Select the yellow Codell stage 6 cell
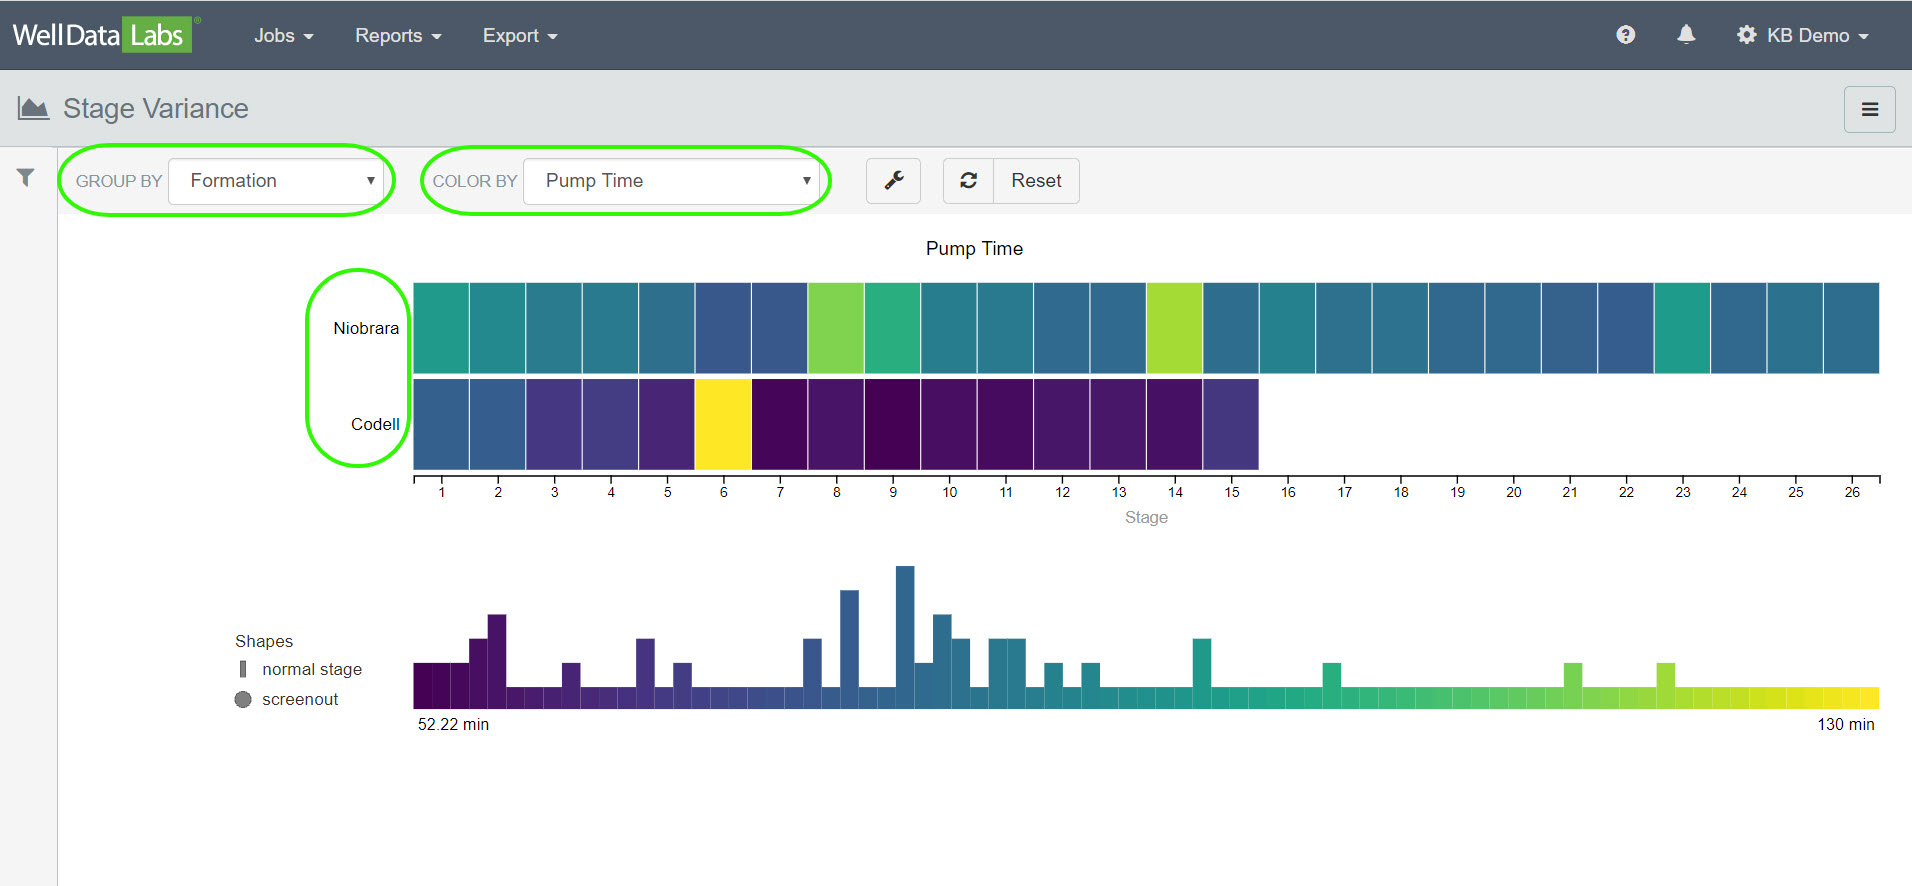Screen dimensions: 1912x886 723,424
